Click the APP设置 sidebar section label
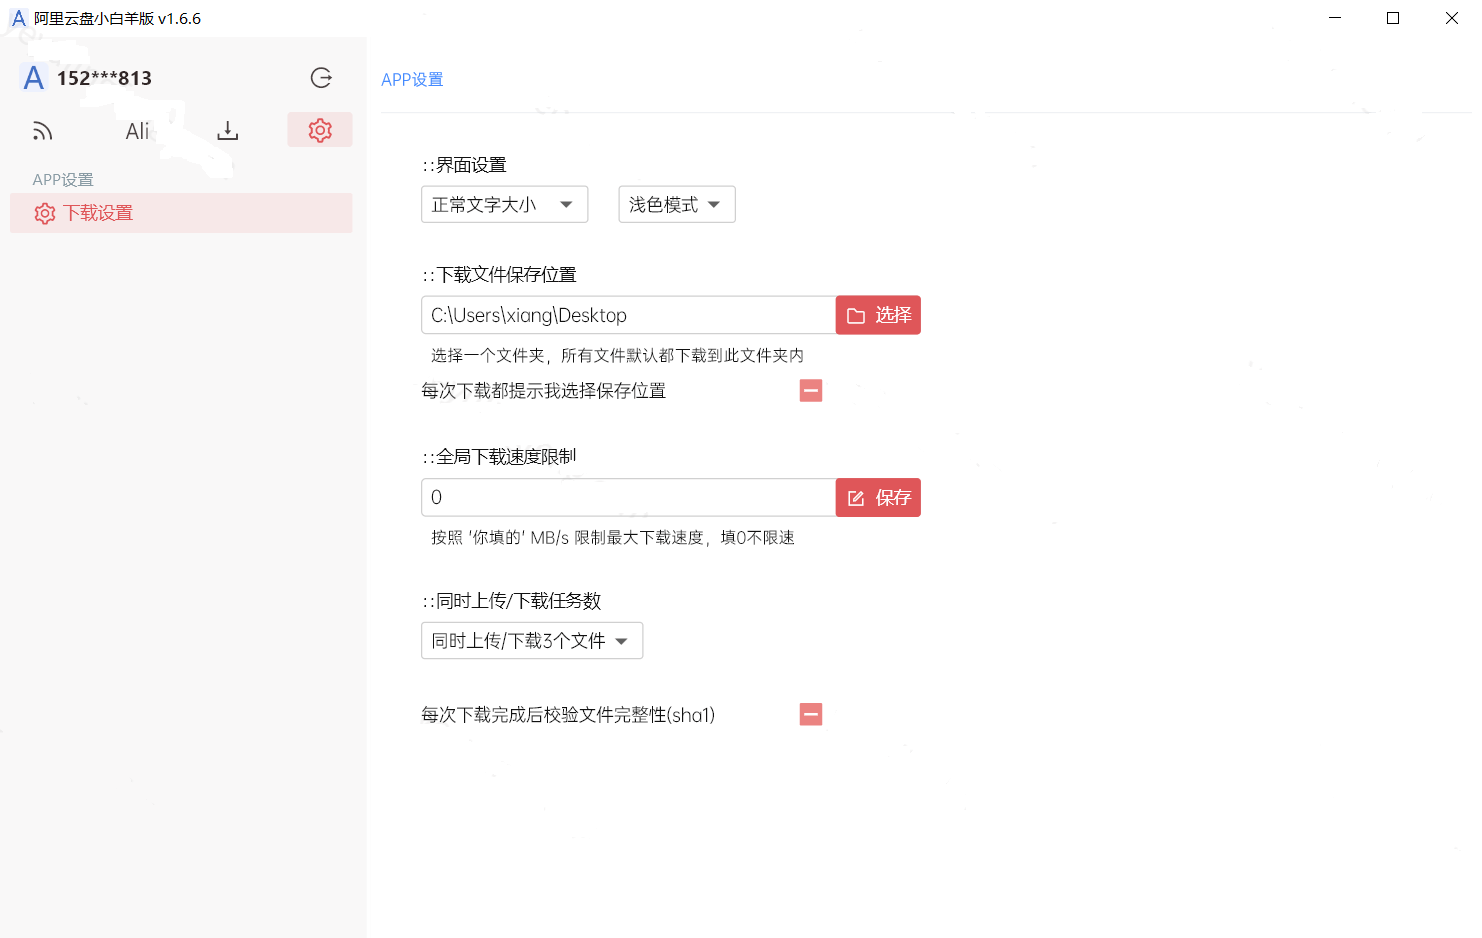The height and width of the screenshot is (938, 1482). 63,180
